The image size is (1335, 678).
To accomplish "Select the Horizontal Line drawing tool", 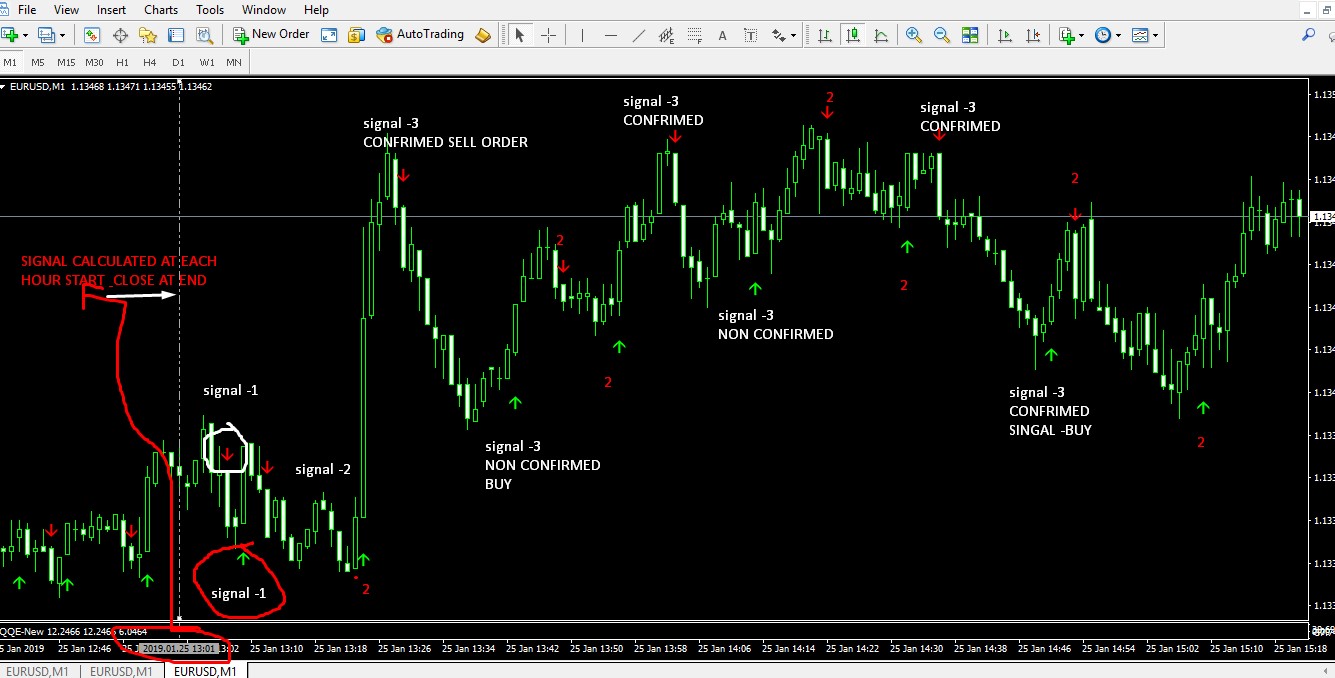I will [611, 34].
